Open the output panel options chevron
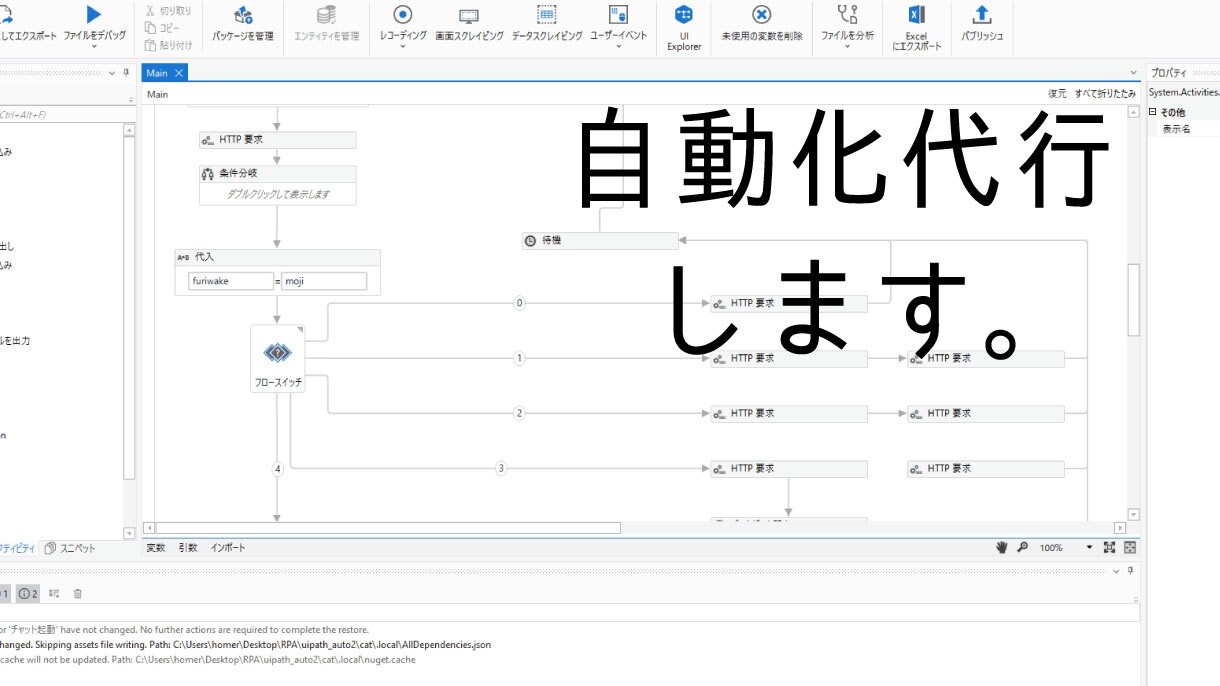The height and width of the screenshot is (686, 1220). 1118,570
